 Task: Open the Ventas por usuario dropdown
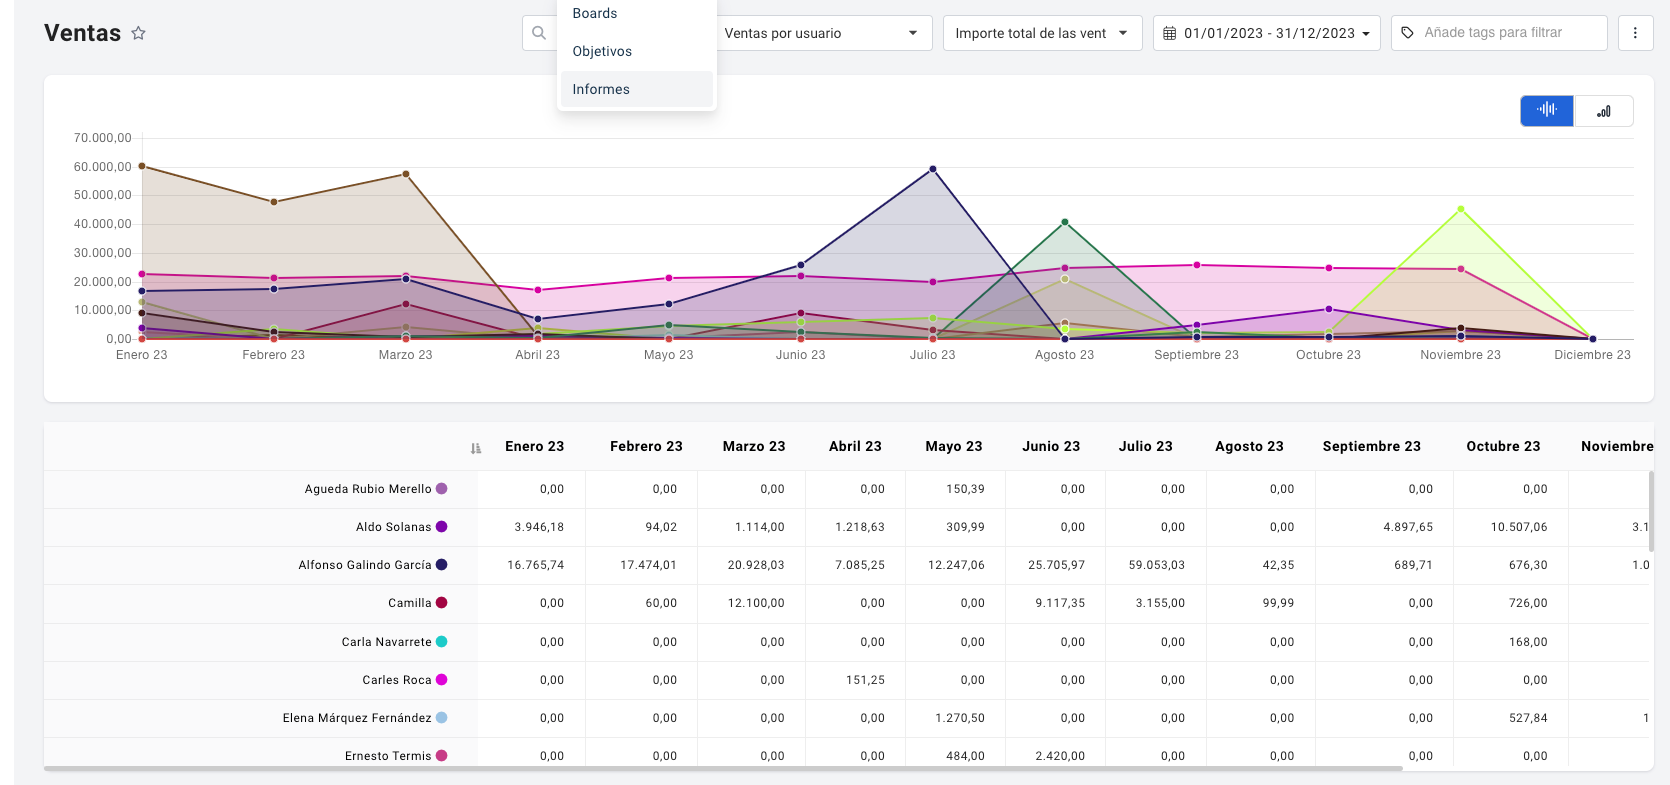(x=823, y=33)
